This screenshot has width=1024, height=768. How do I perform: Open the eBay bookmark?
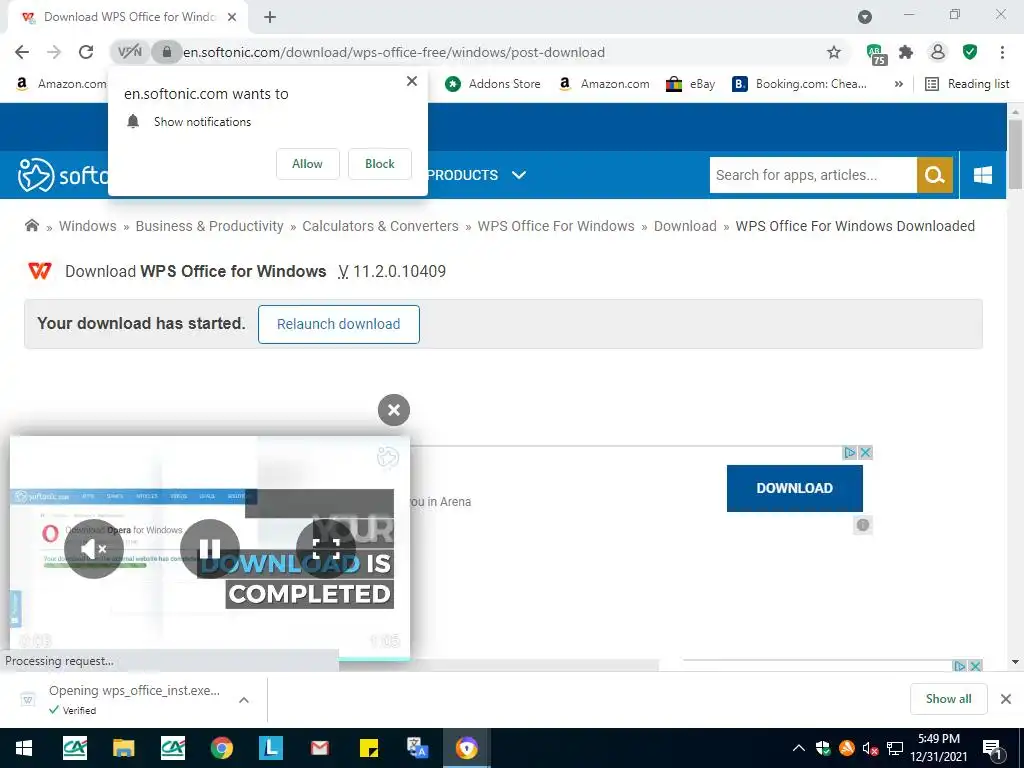[x=690, y=84]
